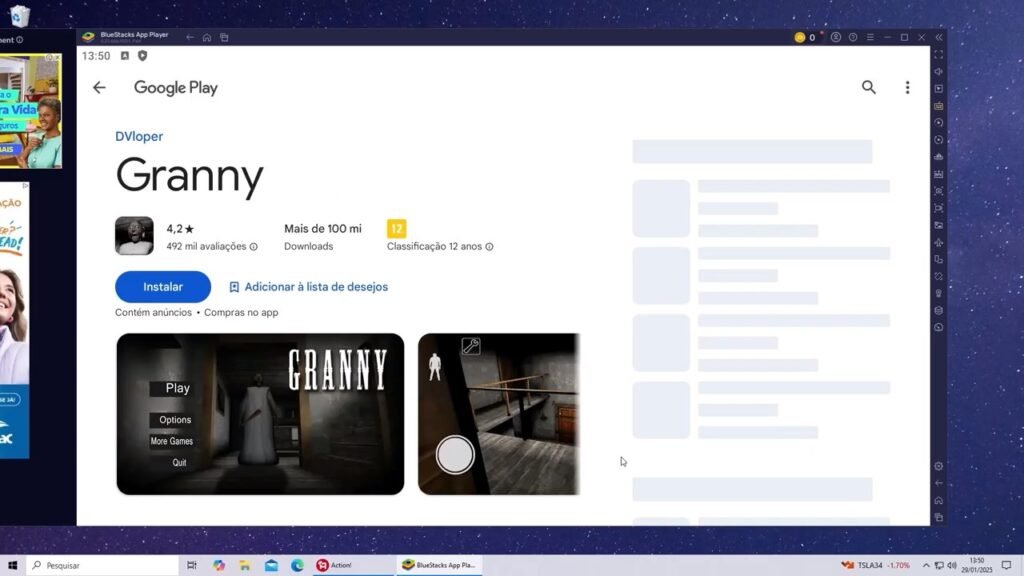
Task: Click airplane mode icon in BlueStacks sidebar
Action: click(x=938, y=242)
